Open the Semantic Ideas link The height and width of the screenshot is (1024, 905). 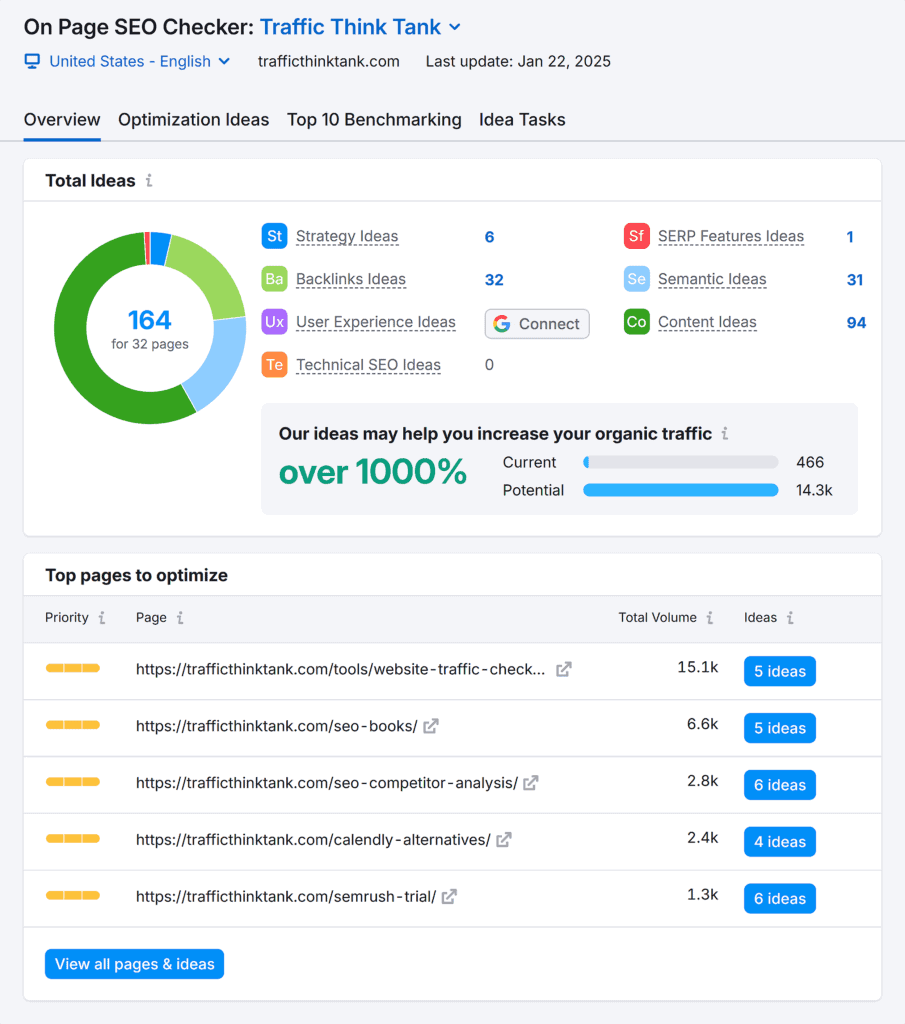(712, 279)
